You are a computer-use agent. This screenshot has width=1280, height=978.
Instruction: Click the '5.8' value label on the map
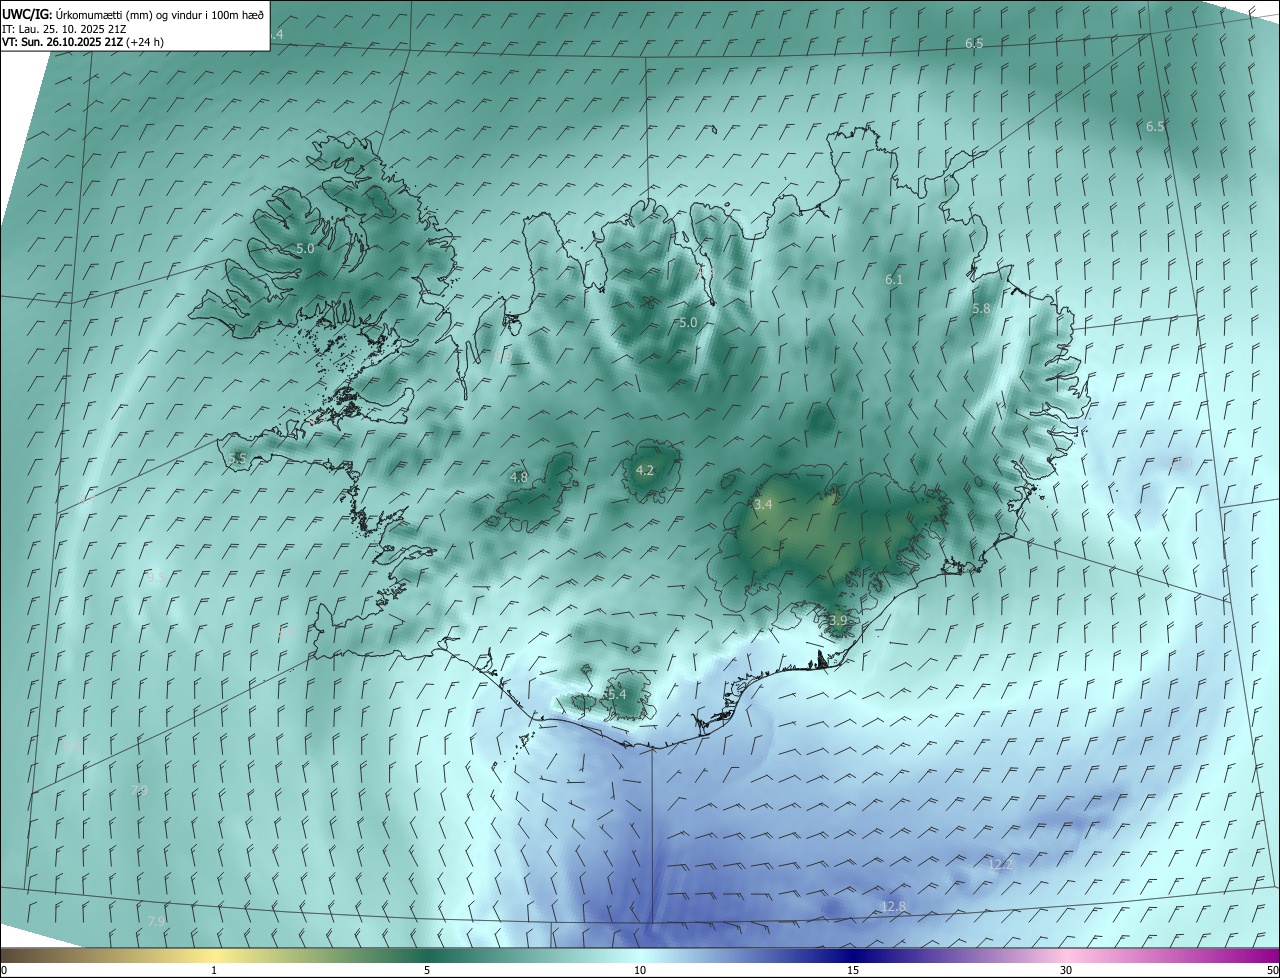click(x=981, y=309)
